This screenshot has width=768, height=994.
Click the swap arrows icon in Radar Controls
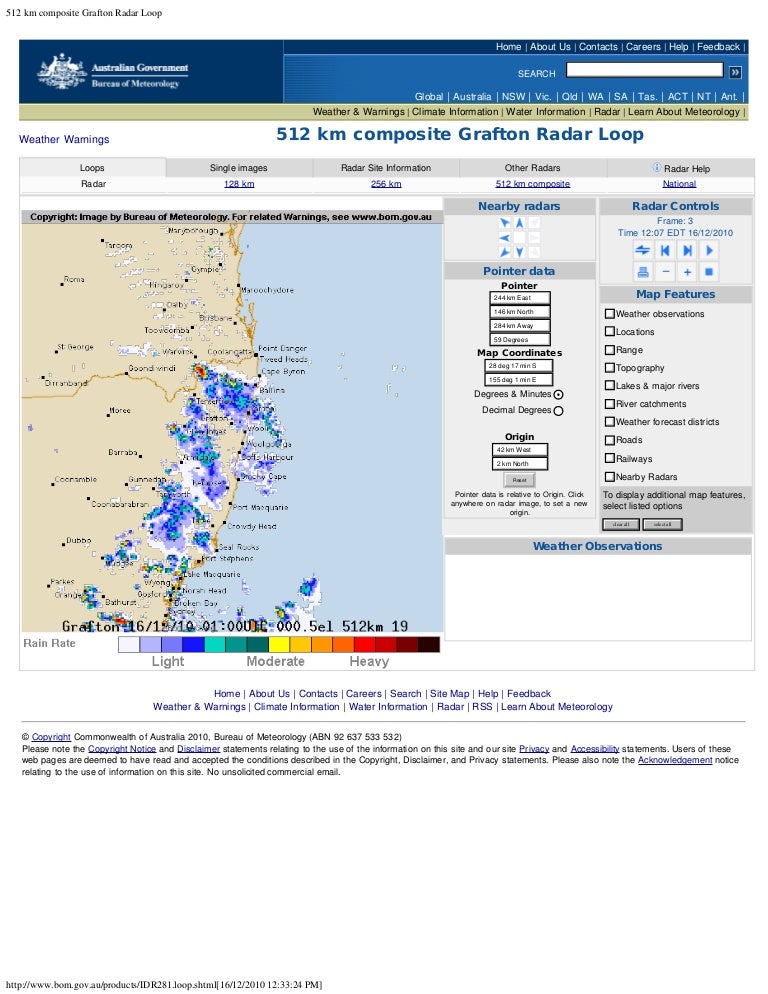click(643, 250)
